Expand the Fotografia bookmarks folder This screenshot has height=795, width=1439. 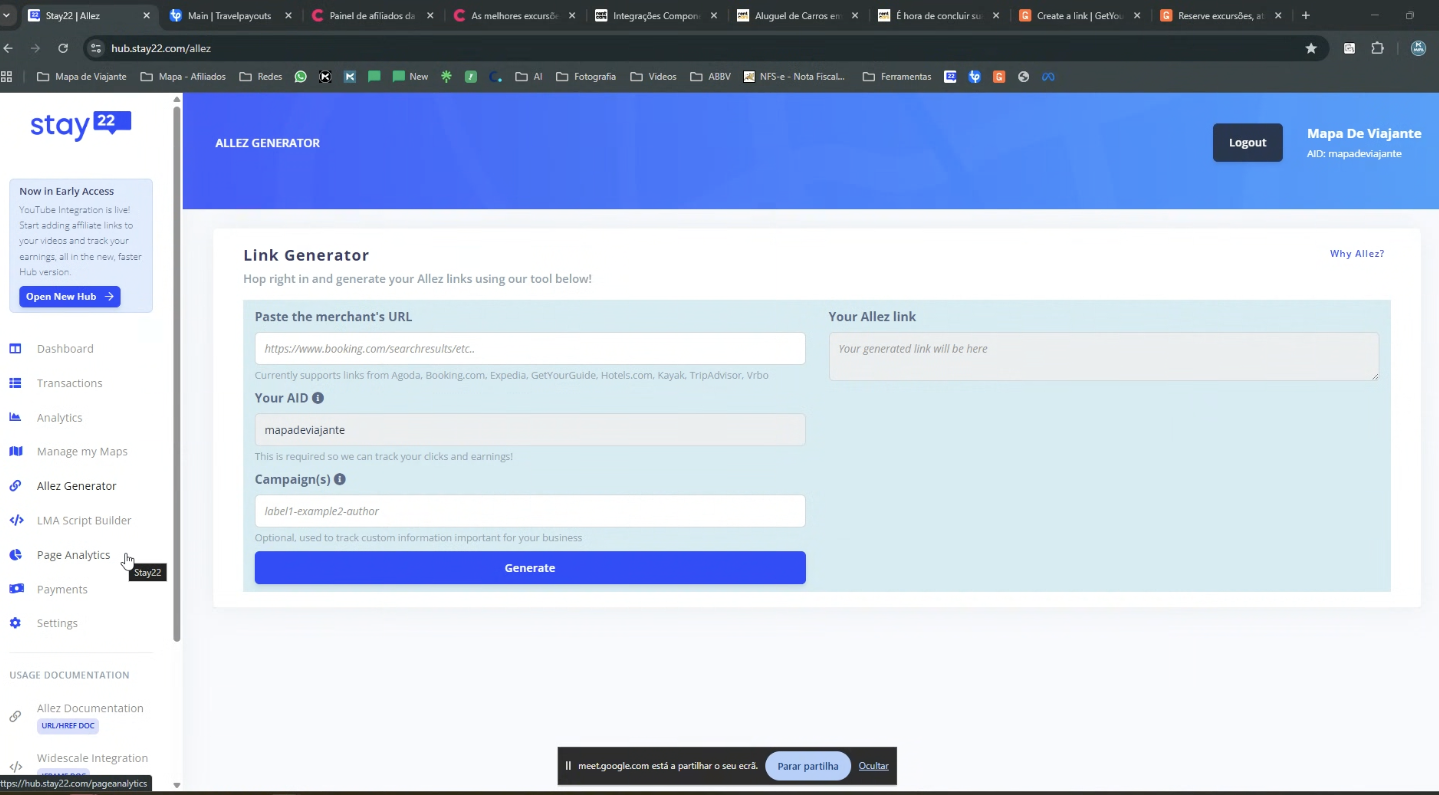pyautogui.click(x=586, y=77)
